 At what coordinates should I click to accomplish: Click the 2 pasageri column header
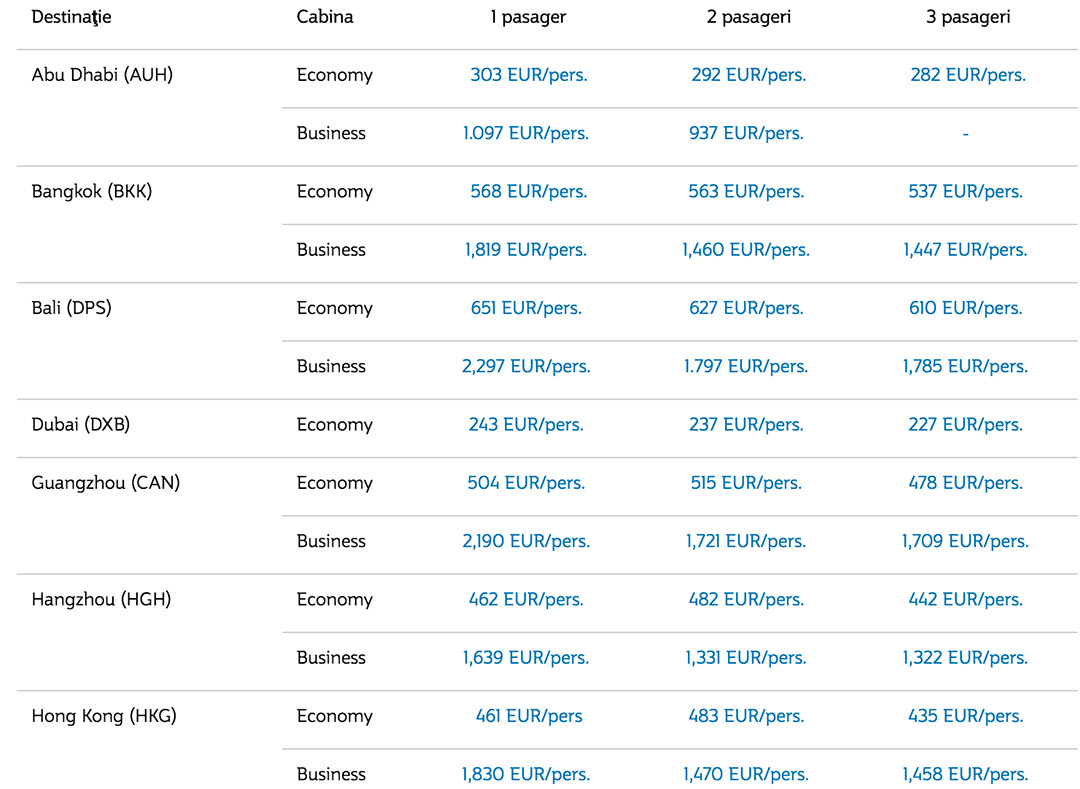(748, 17)
